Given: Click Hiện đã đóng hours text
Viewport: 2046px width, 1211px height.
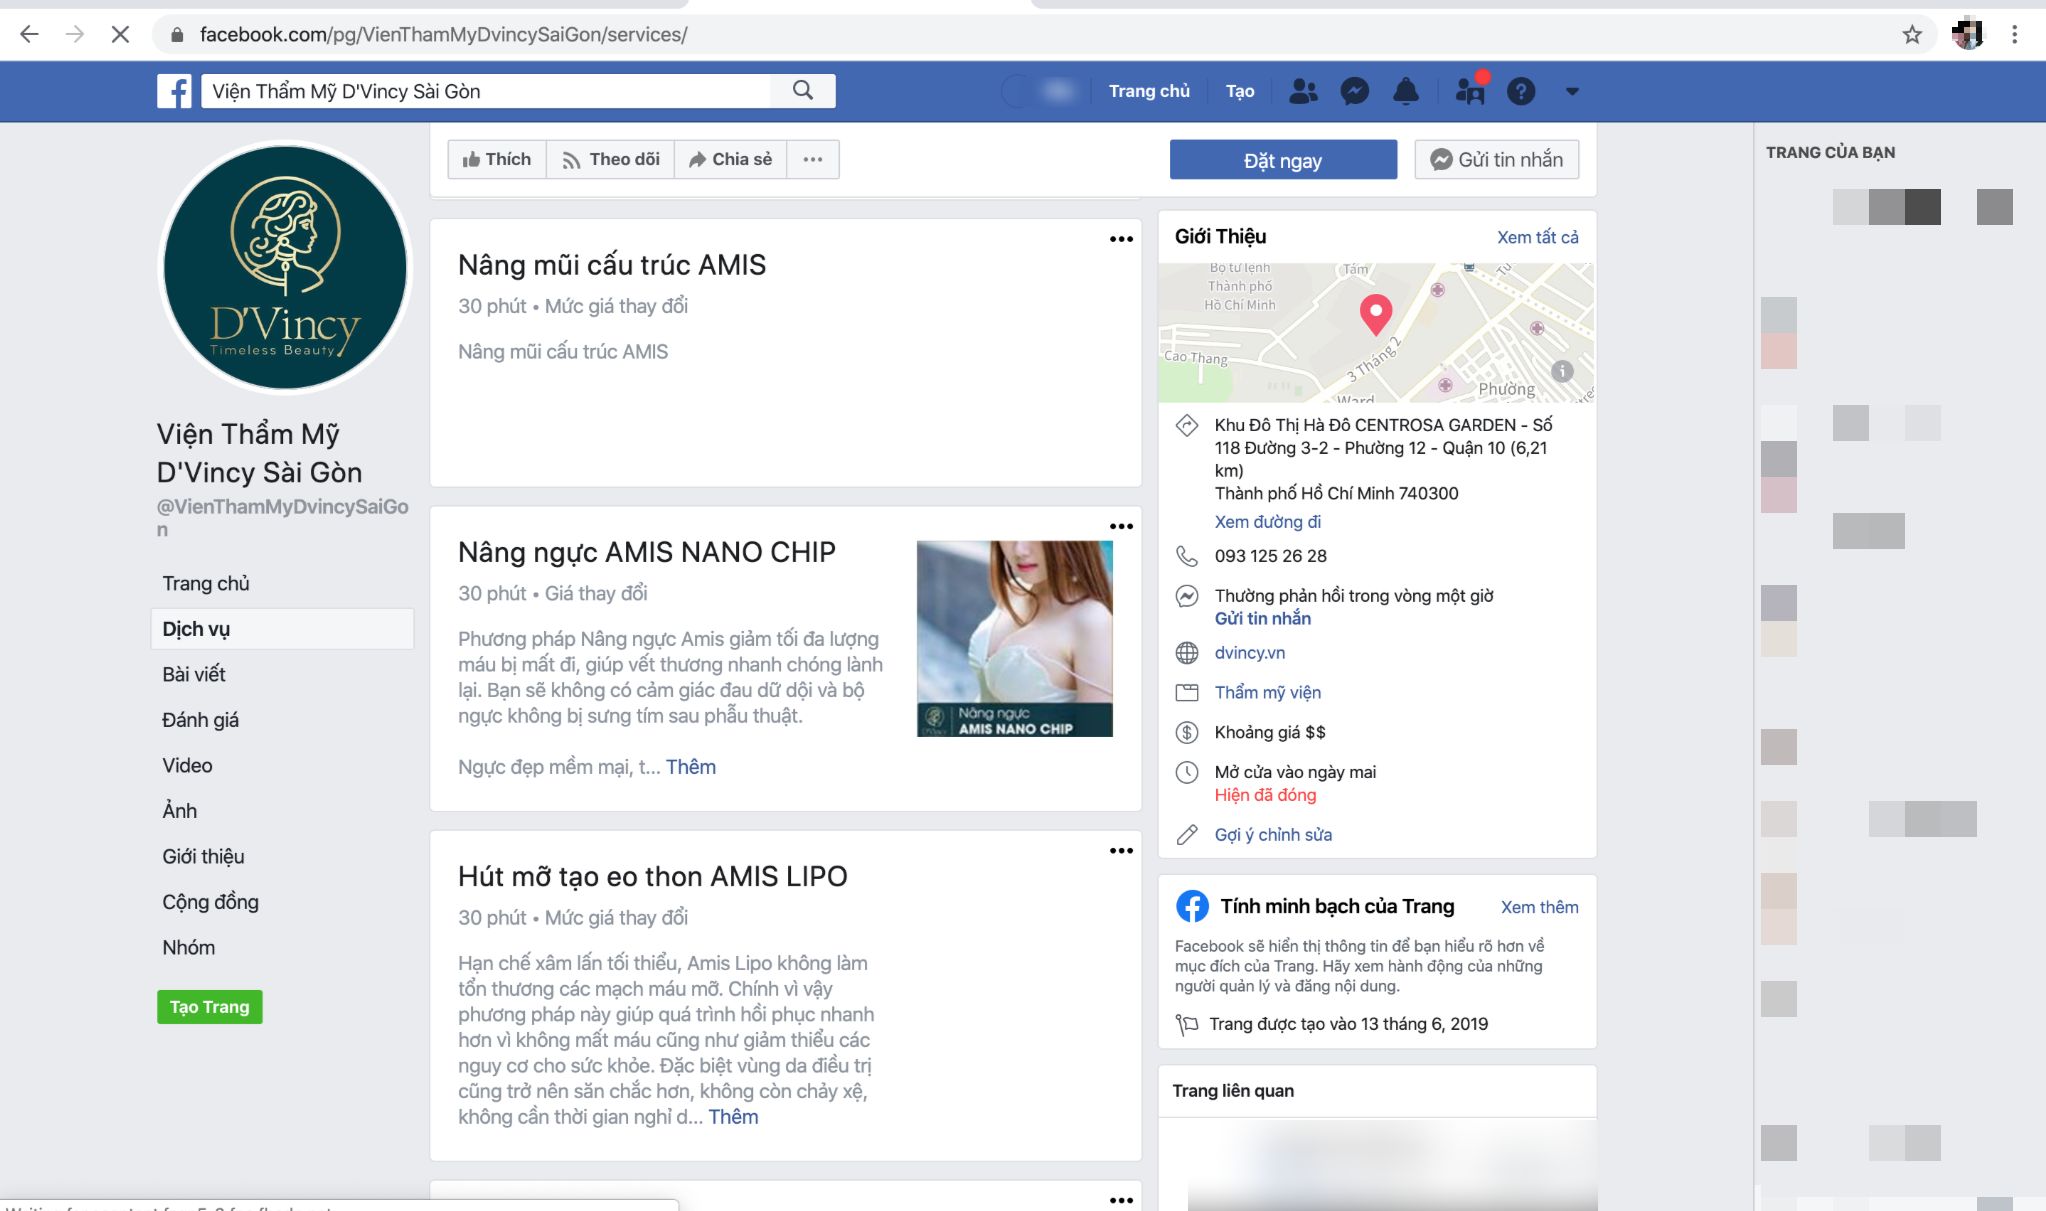Looking at the screenshot, I should tap(1265, 795).
